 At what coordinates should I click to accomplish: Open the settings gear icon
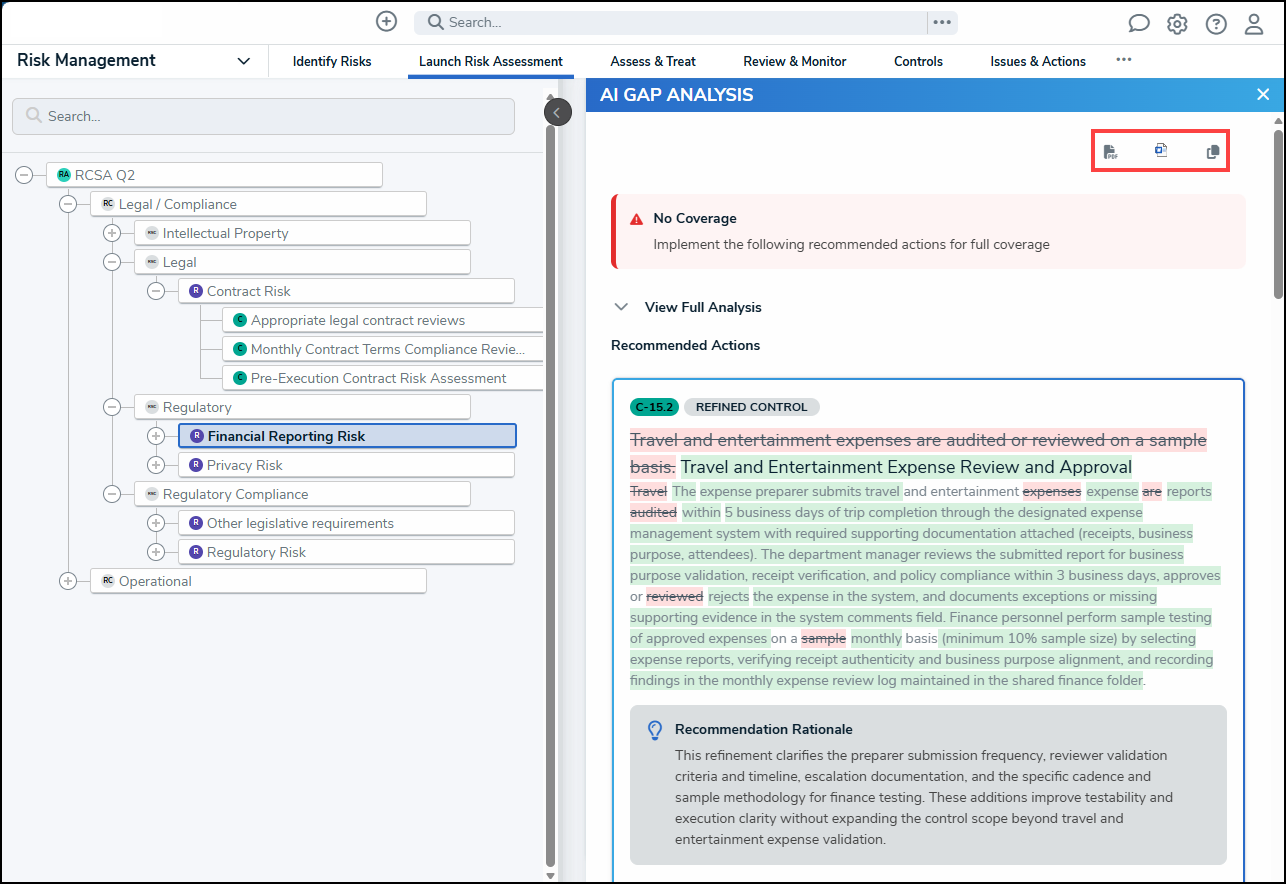[1177, 24]
